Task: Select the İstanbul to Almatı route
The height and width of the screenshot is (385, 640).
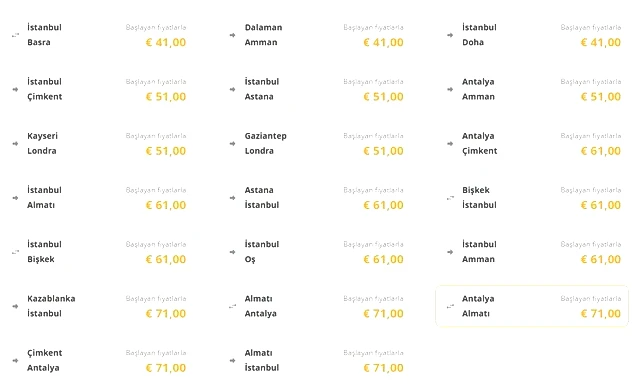Action: click(x=98, y=198)
